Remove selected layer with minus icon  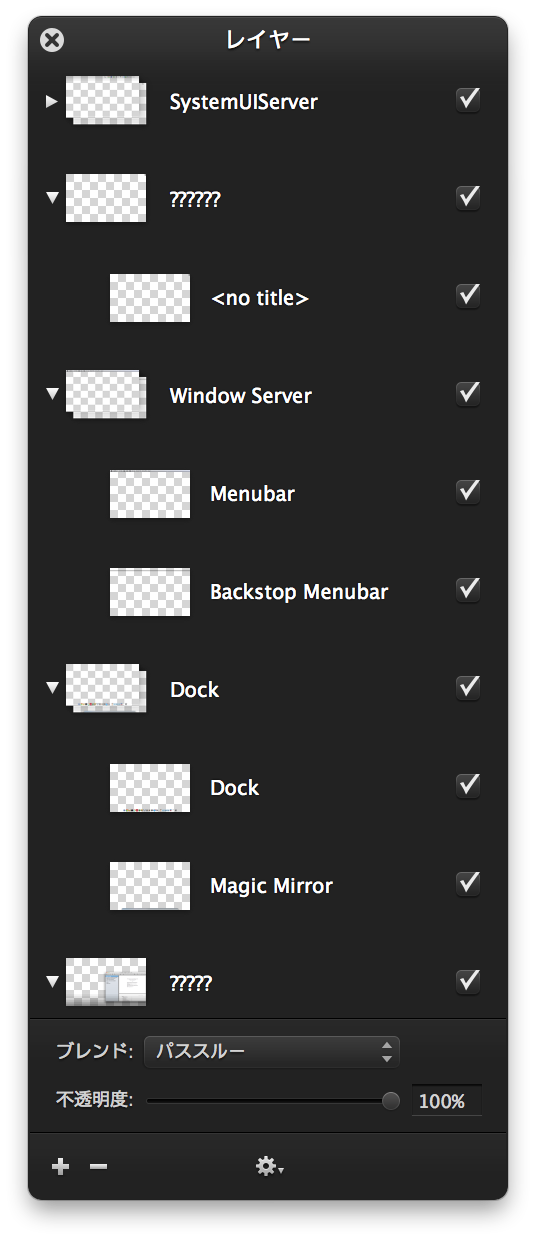click(x=98, y=1166)
